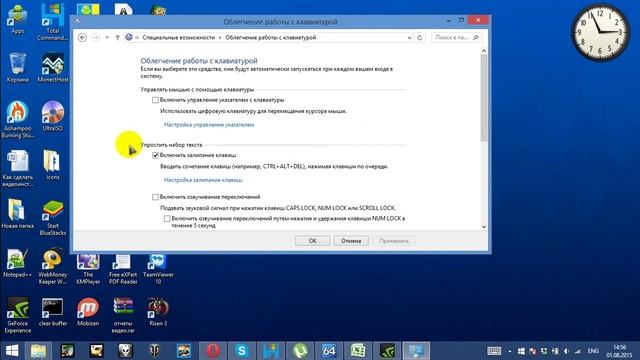Screen dimensions: 640x360
Task: Enable toggle keys sound (озвучивание переключений) checkbox
Action: point(155,197)
